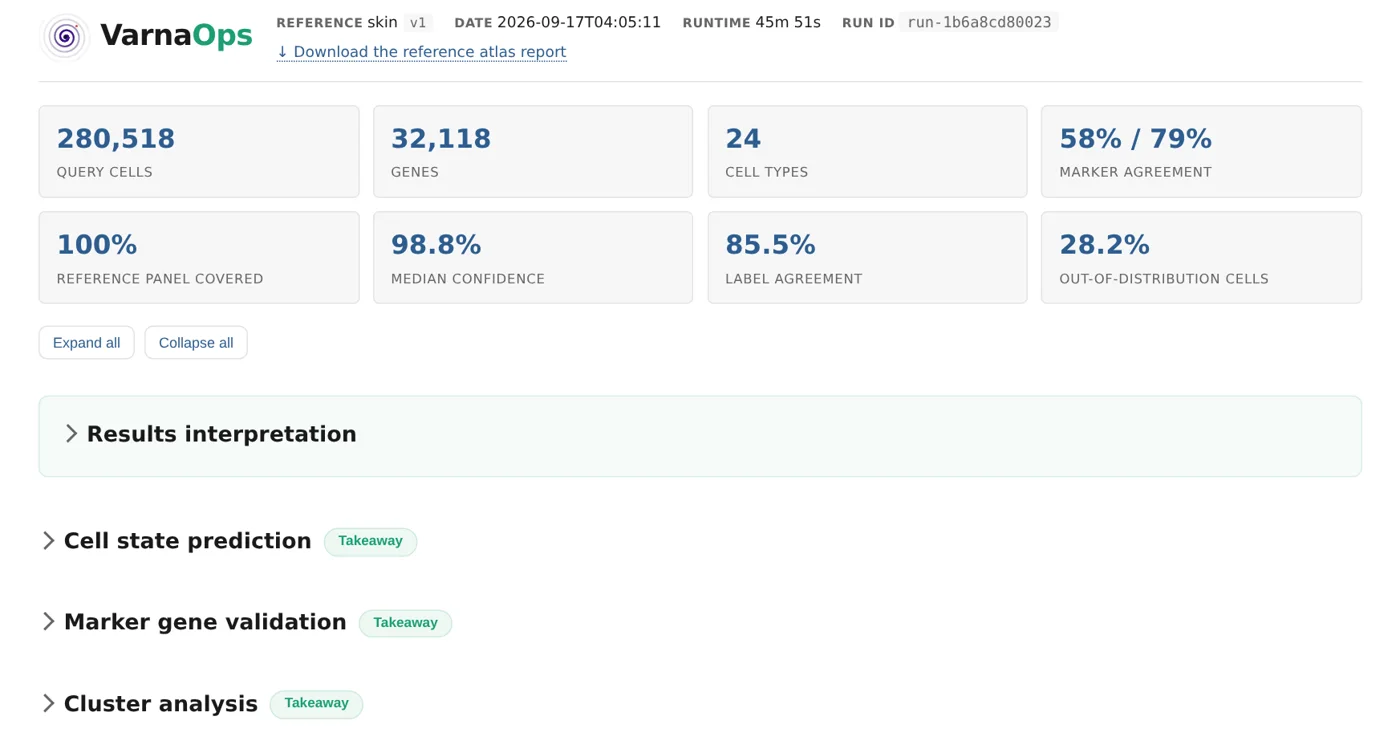Click the 100% reference panel covered value

[x=97, y=245]
